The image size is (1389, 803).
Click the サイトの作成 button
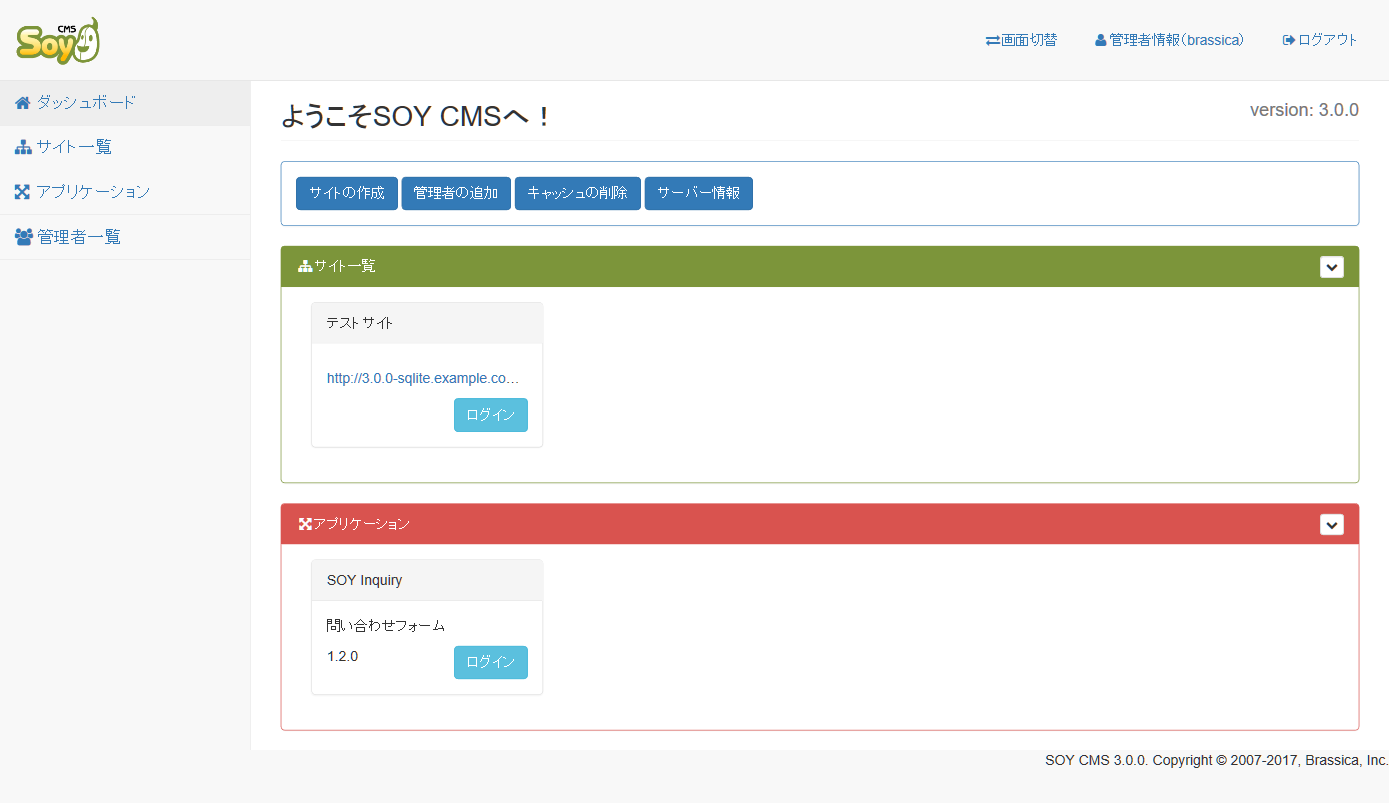[x=347, y=194]
